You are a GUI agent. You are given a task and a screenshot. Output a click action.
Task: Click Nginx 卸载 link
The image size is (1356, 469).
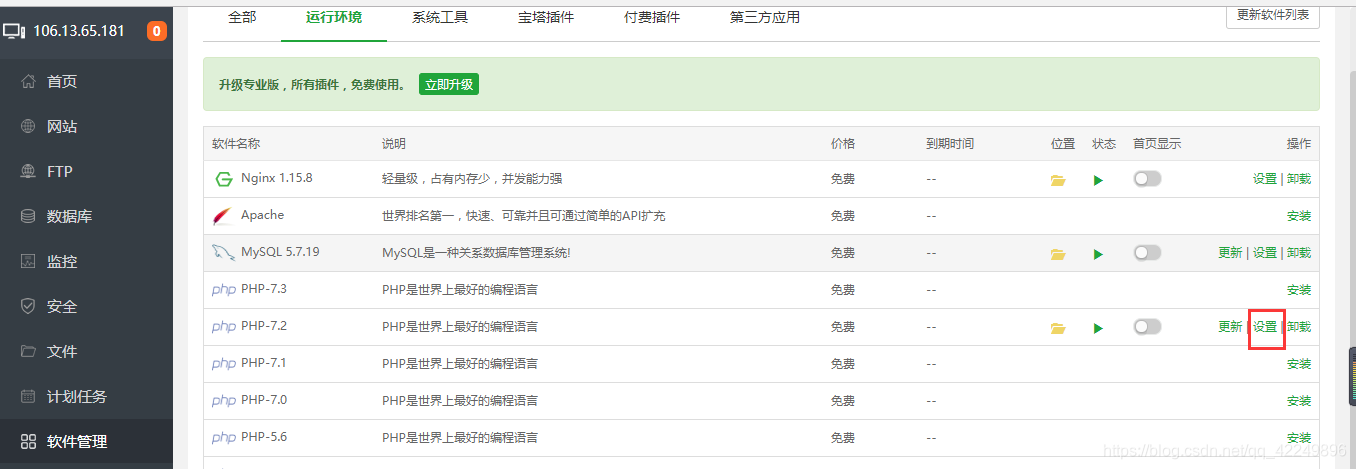coord(1299,179)
